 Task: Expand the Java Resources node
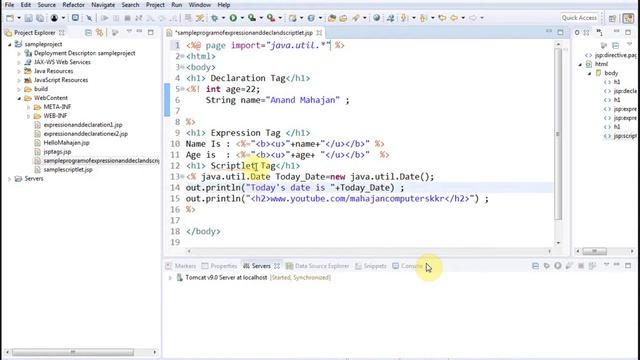click(18, 71)
